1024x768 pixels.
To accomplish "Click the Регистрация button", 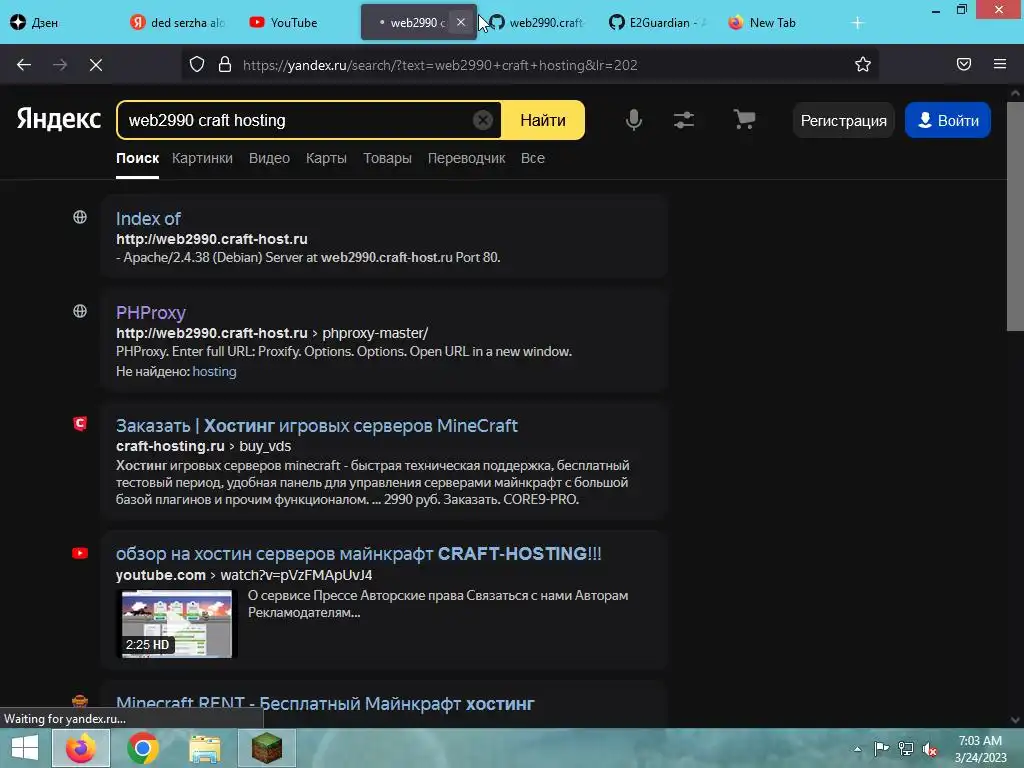I will coord(844,120).
